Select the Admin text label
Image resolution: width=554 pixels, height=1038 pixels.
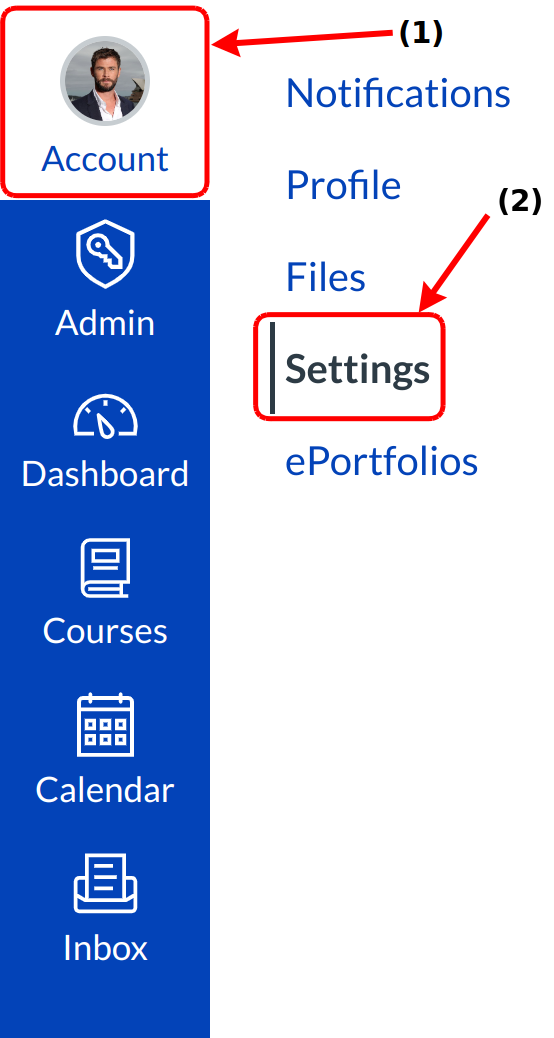105,323
